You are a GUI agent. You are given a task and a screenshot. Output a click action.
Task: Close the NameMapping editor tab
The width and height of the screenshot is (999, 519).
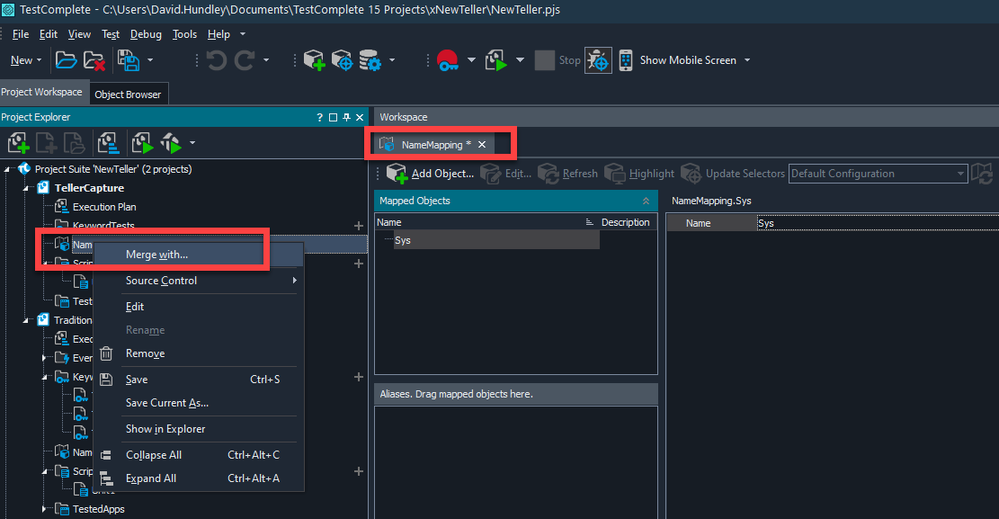coord(481,145)
